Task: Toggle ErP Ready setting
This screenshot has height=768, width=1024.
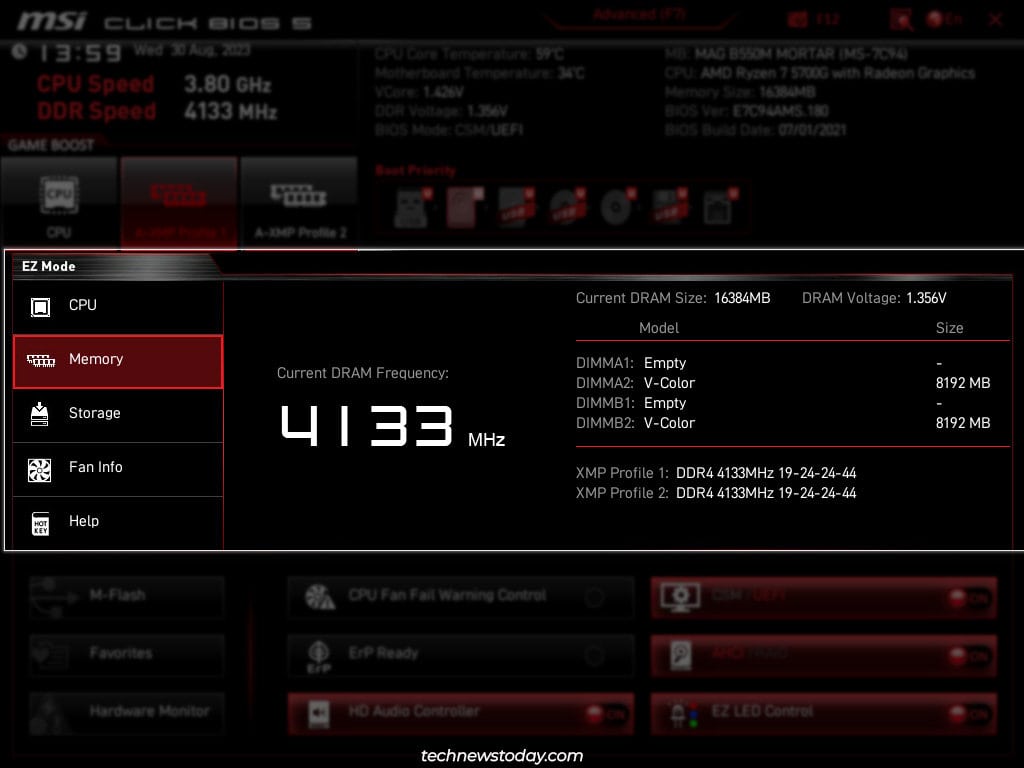Action: click(x=460, y=654)
